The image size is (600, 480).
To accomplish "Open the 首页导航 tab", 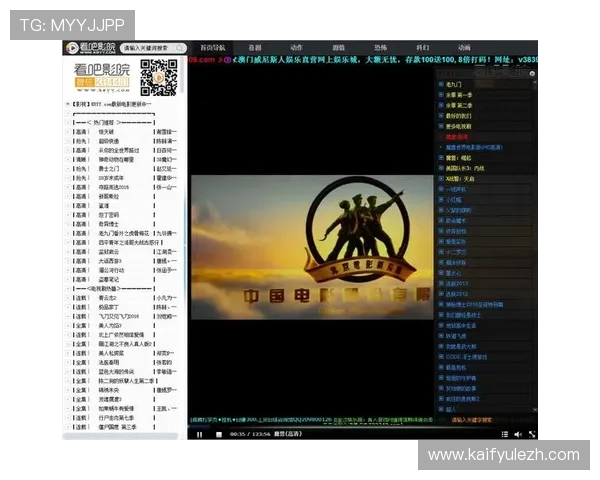I will [213, 48].
